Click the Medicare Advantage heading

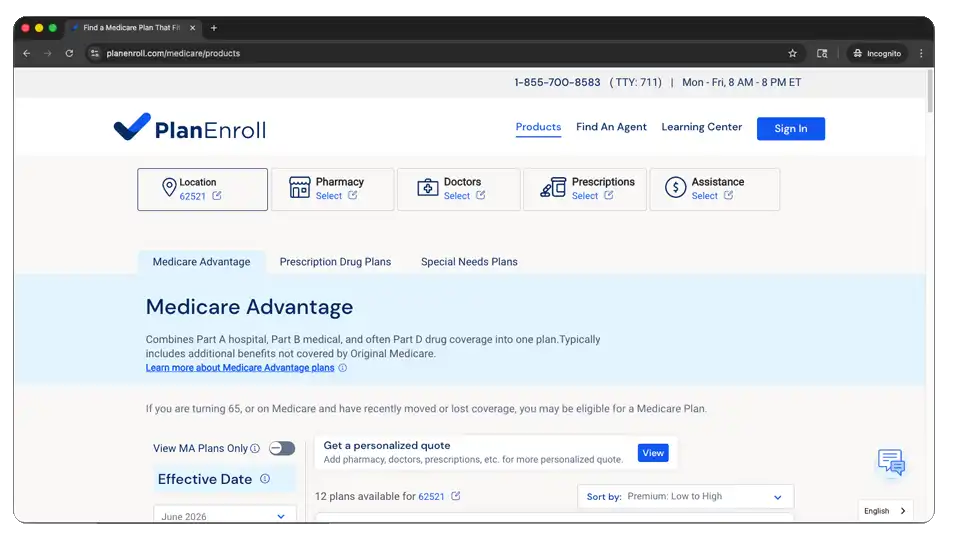point(249,307)
